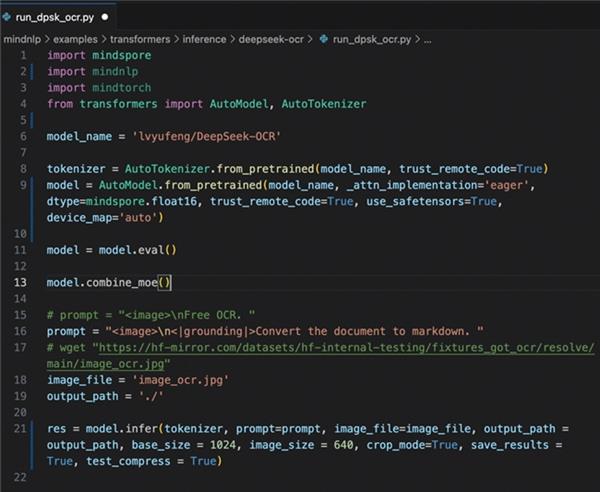Click the Python file icon in the tab
Screen dimensions: 600x492
point(7,17)
